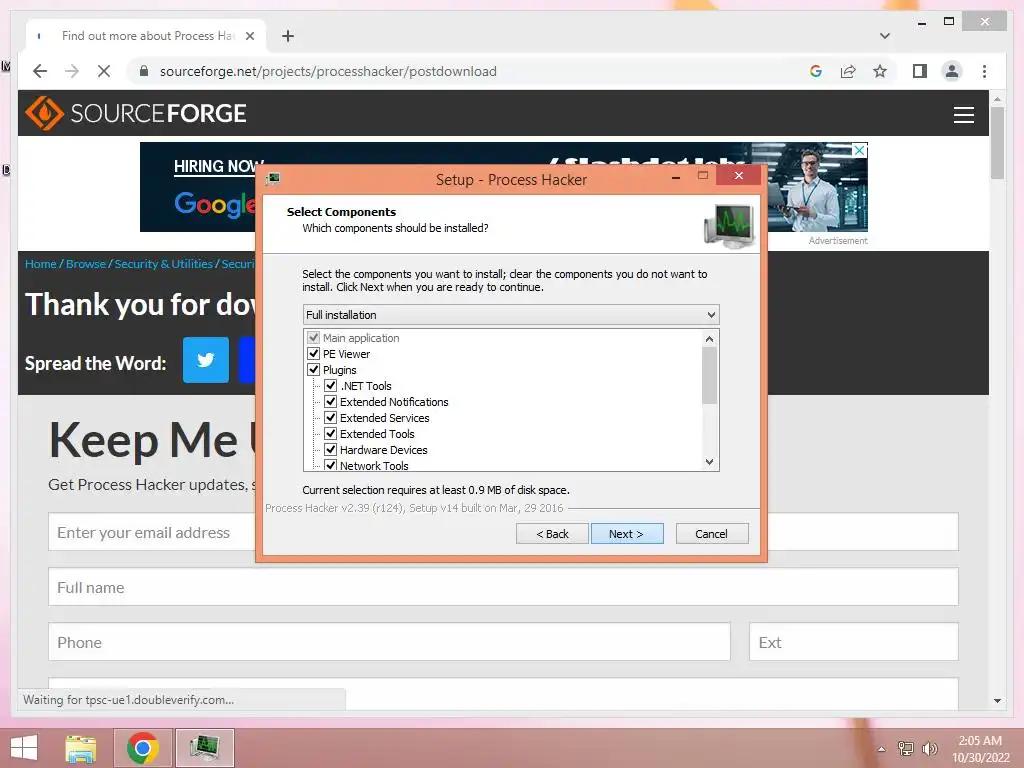Open Chrome profile avatar
The width and height of the screenshot is (1024, 768).
tap(952, 71)
